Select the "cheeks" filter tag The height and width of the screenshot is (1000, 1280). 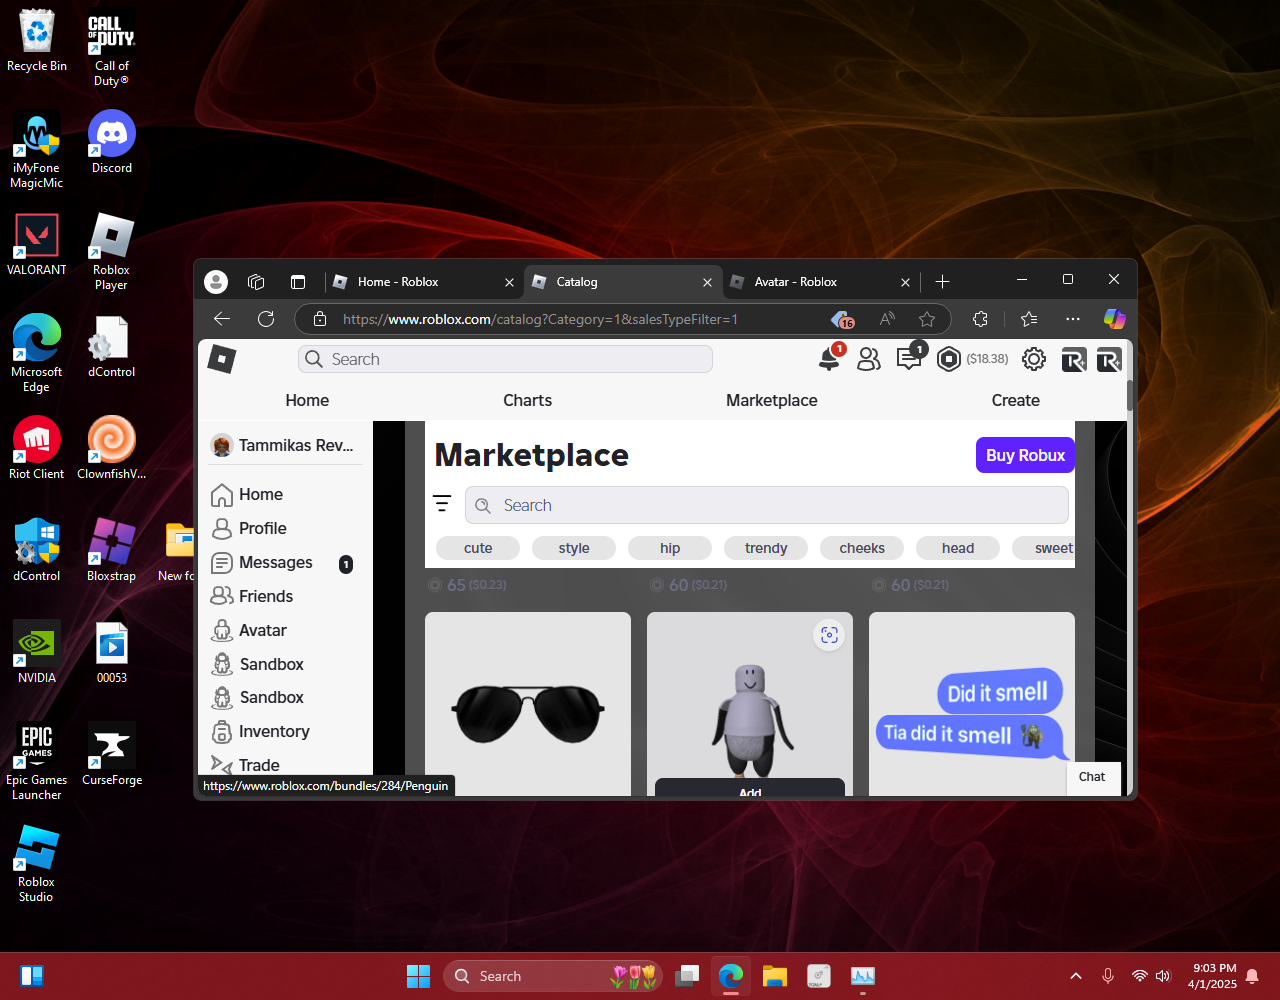(x=862, y=548)
